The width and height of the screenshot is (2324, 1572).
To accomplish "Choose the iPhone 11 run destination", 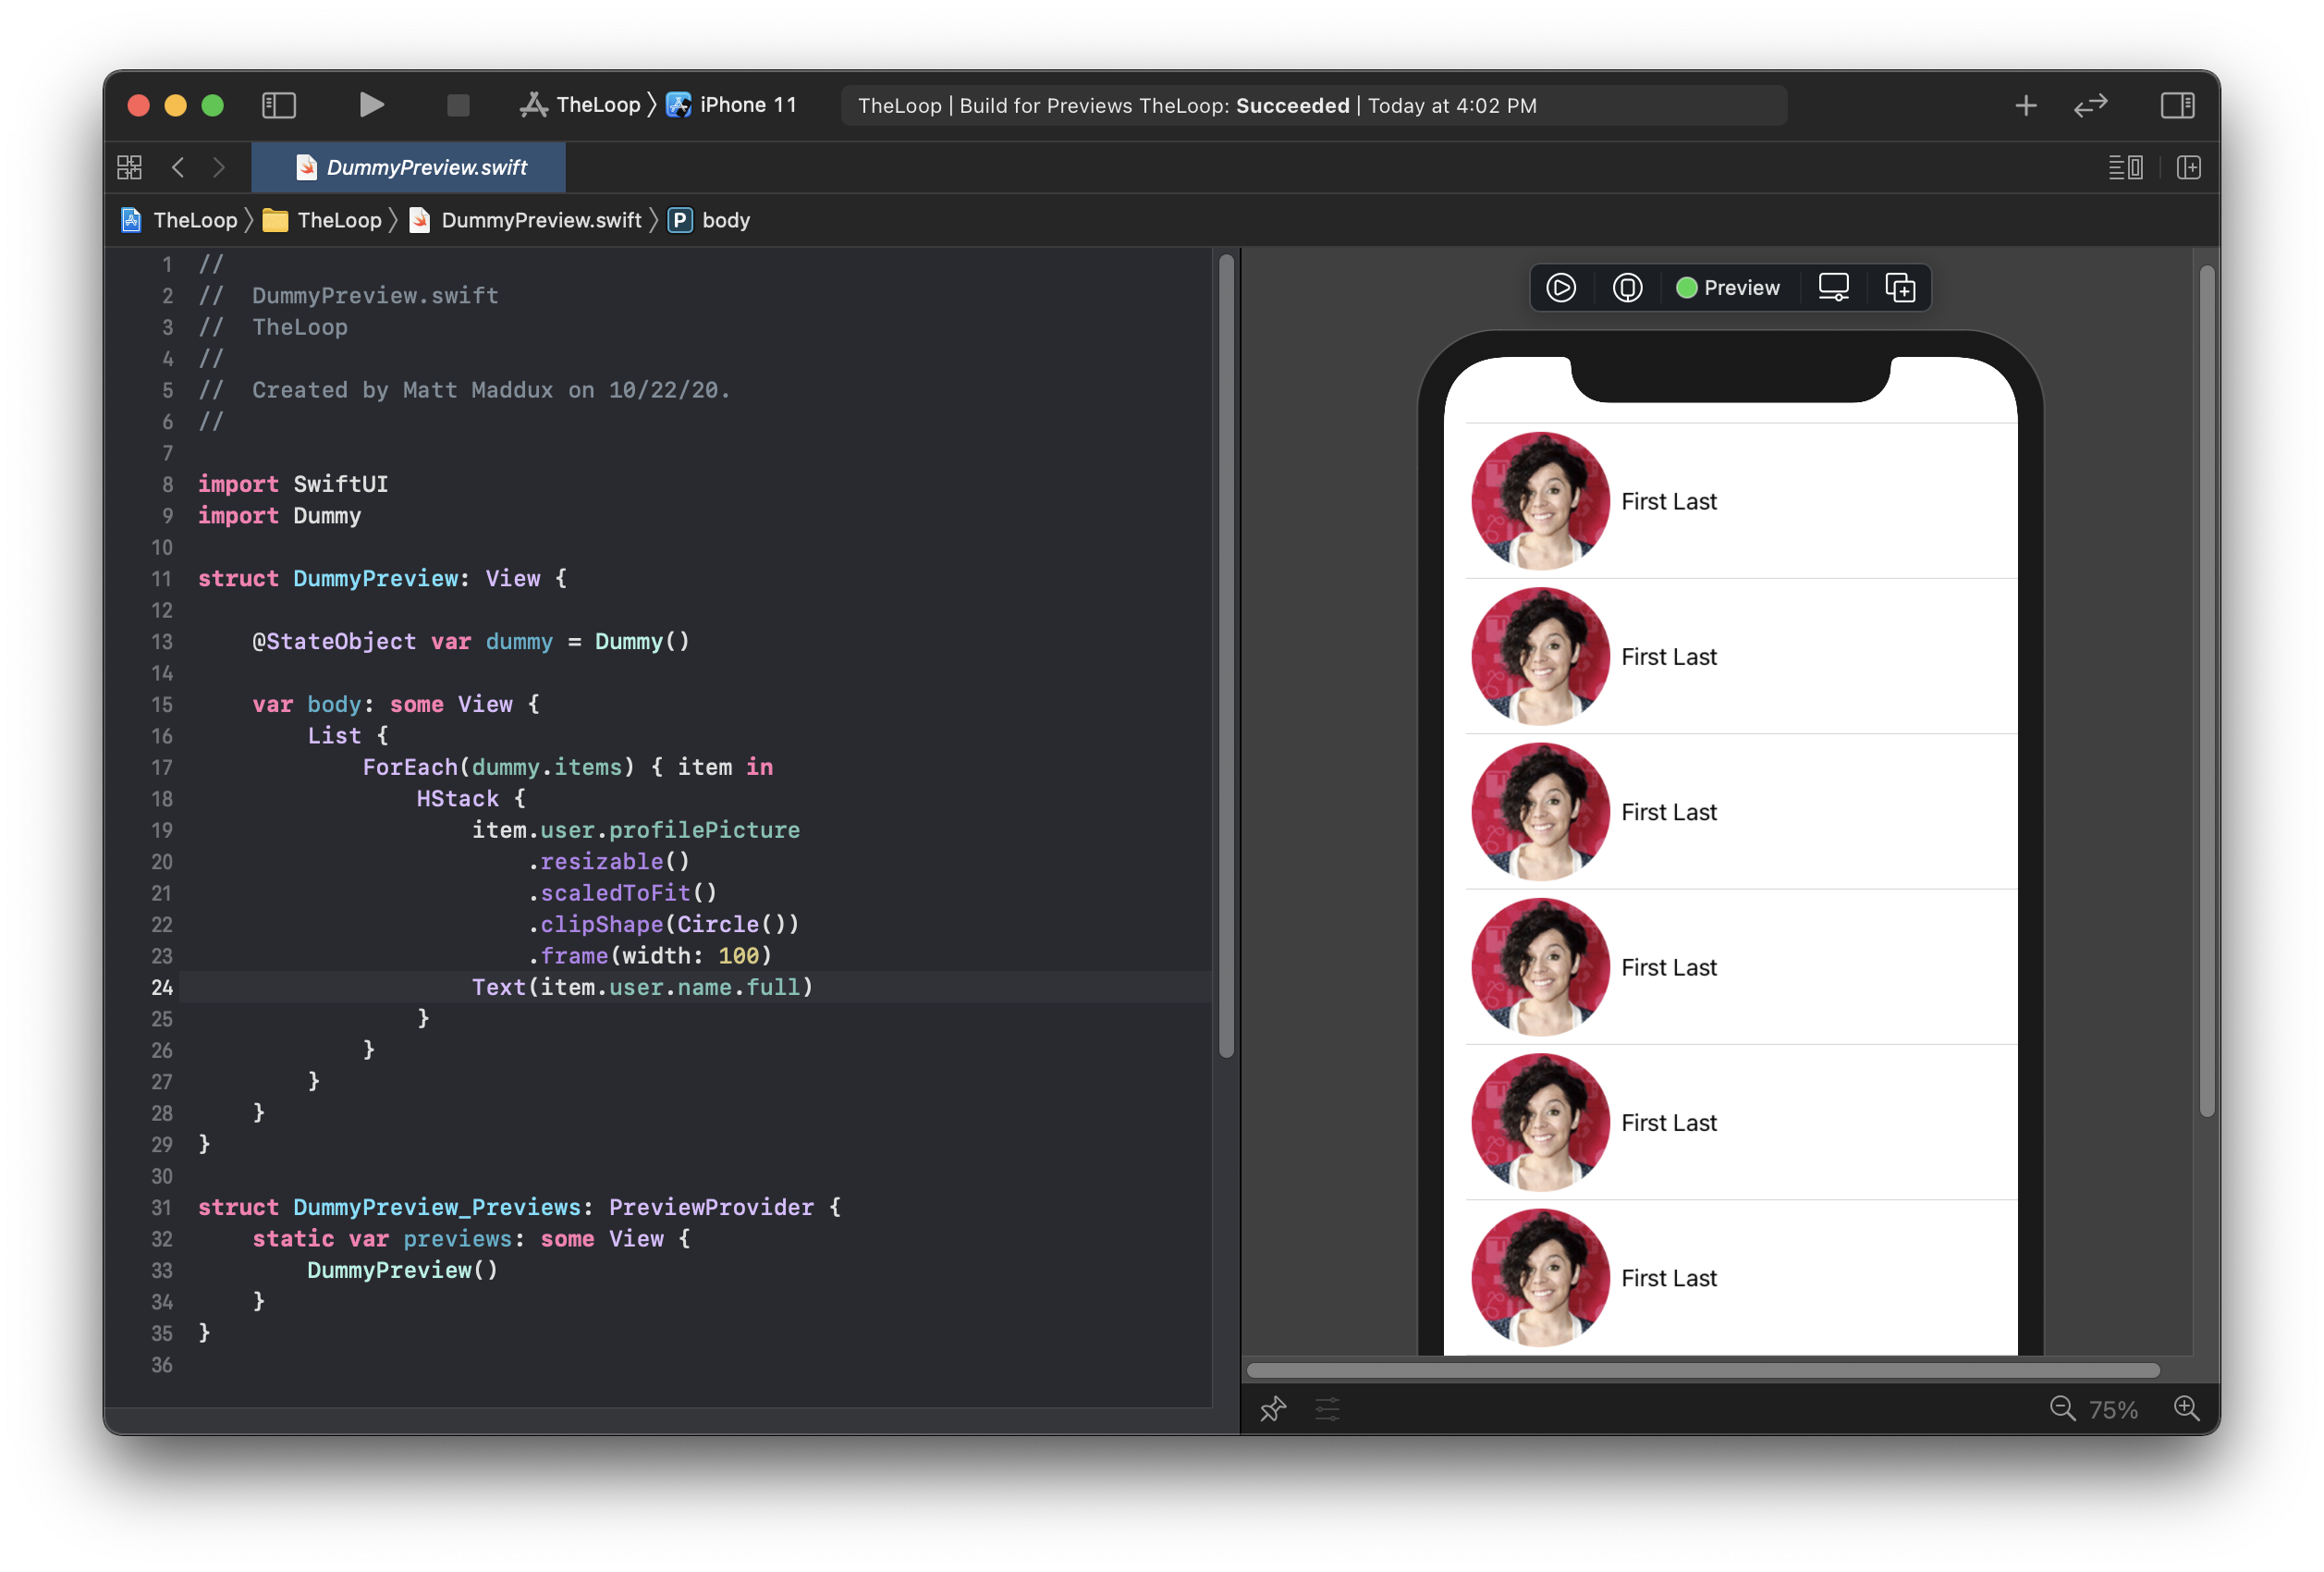I will click(747, 105).
